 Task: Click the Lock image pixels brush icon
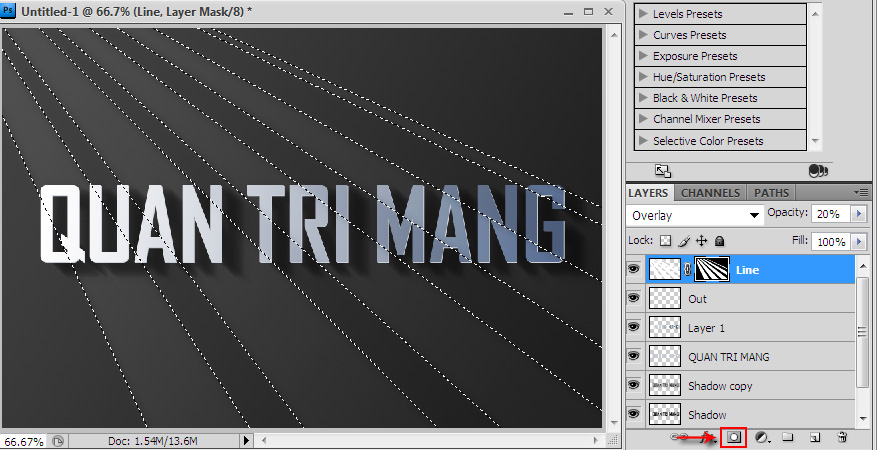point(684,241)
